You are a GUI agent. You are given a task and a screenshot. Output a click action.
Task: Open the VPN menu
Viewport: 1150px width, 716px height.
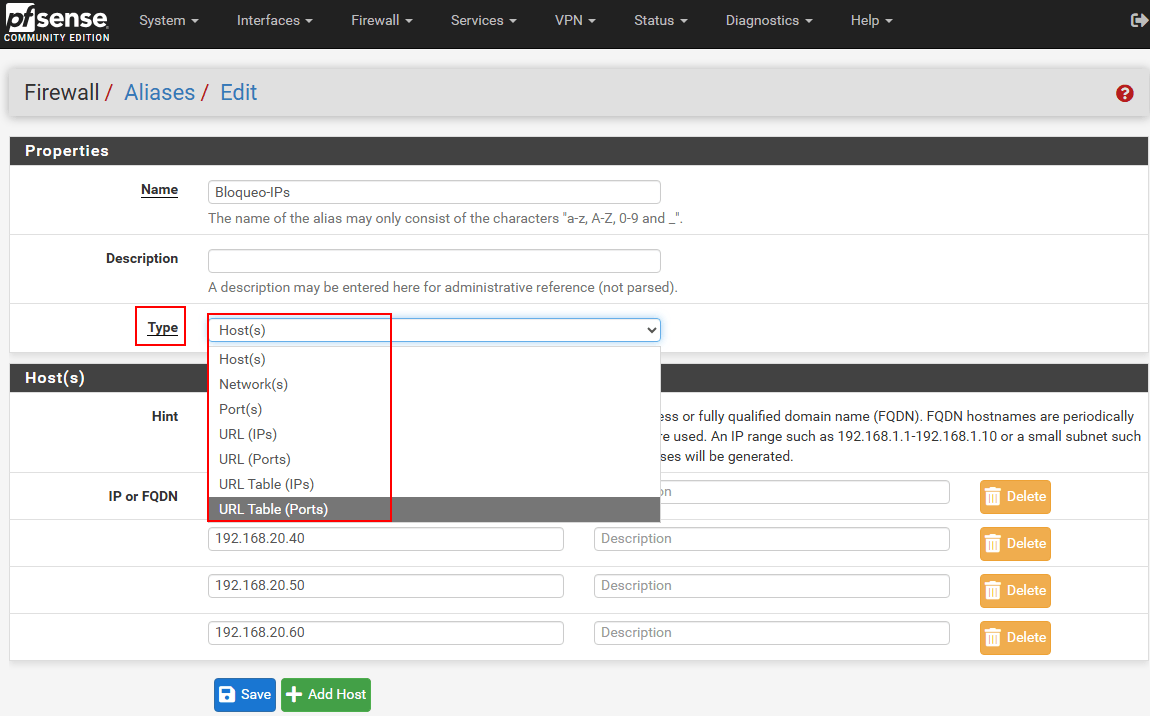575,21
